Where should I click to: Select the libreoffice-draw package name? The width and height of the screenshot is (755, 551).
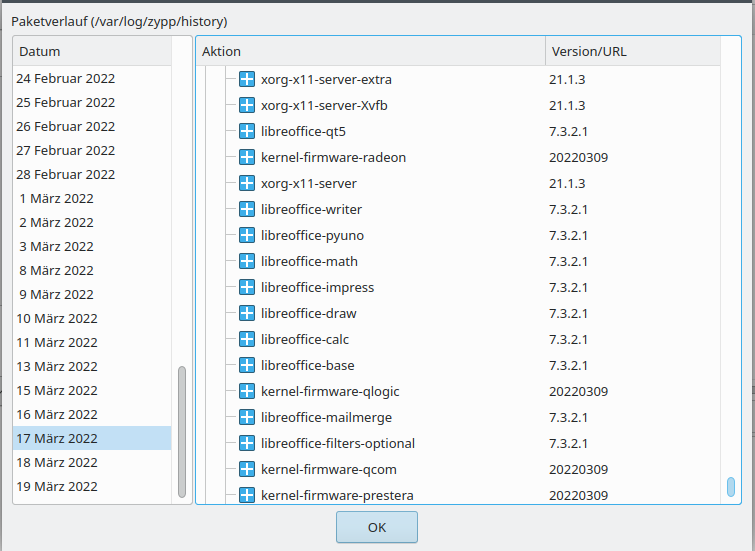308,314
